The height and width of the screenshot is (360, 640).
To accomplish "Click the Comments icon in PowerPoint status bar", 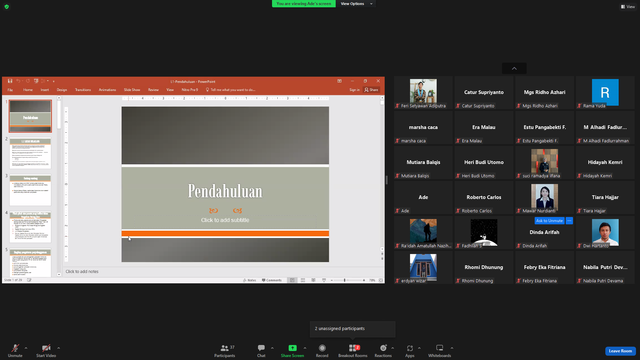I will point(272,280).
